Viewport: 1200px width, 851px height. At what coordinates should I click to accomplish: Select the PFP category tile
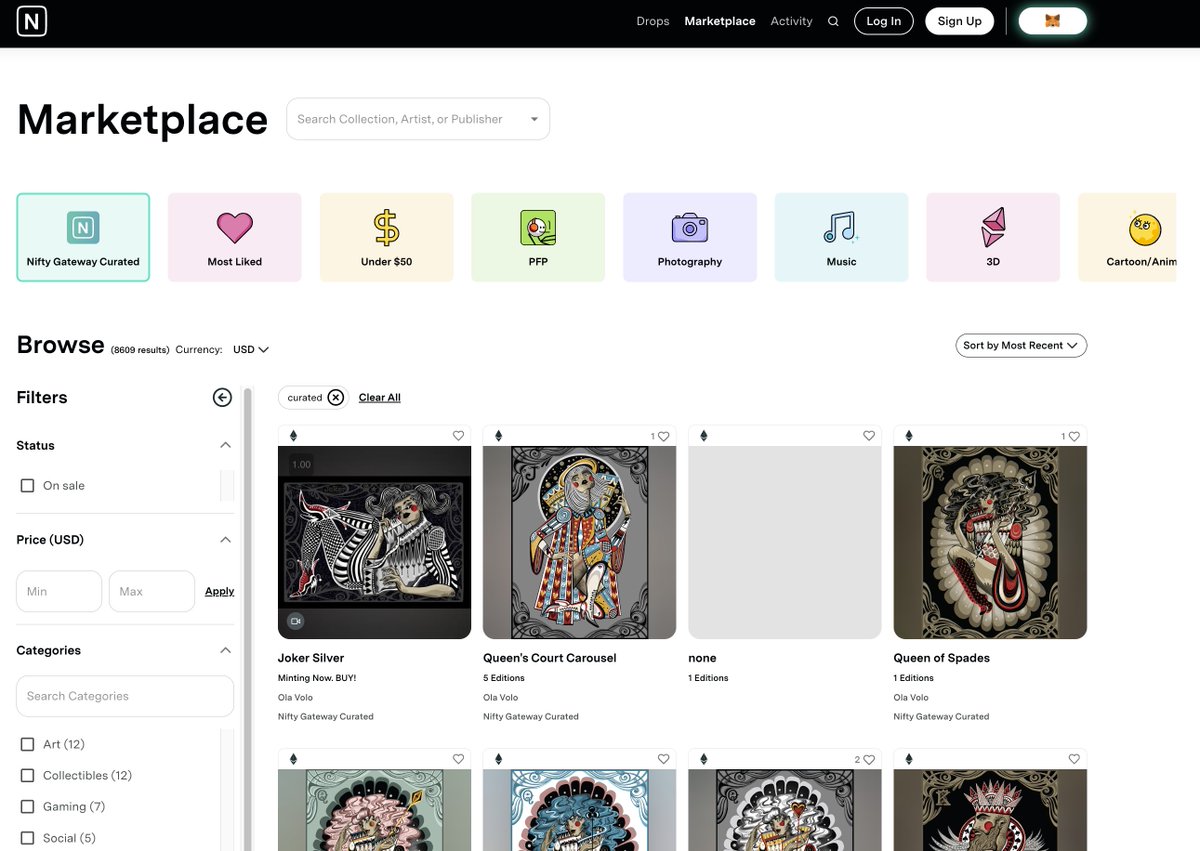(x=538, y=238)
